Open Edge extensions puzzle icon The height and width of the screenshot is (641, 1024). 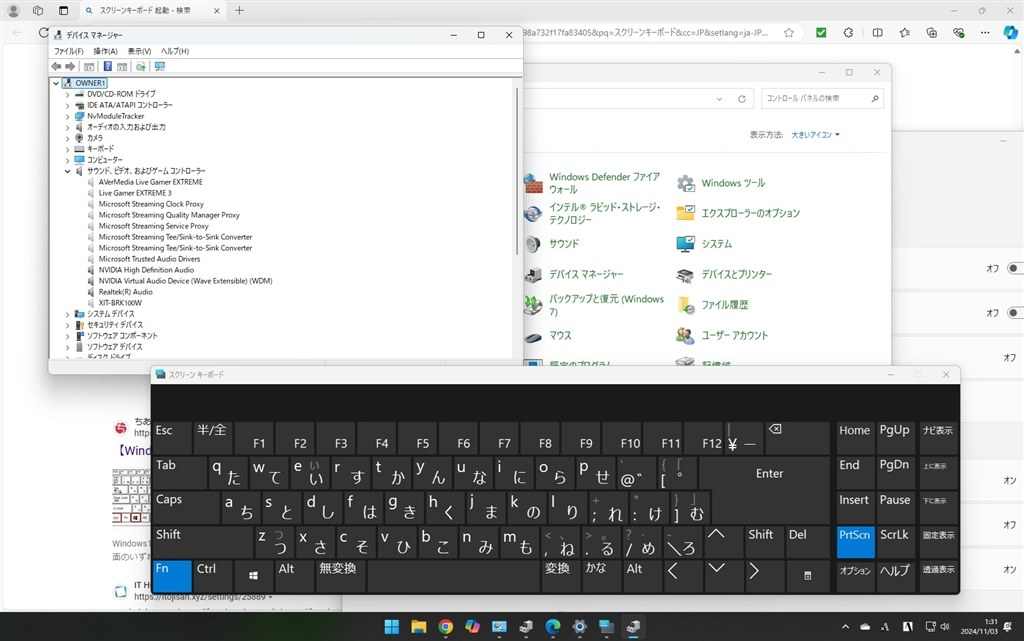pyautogui.click(x=848, y=33)
